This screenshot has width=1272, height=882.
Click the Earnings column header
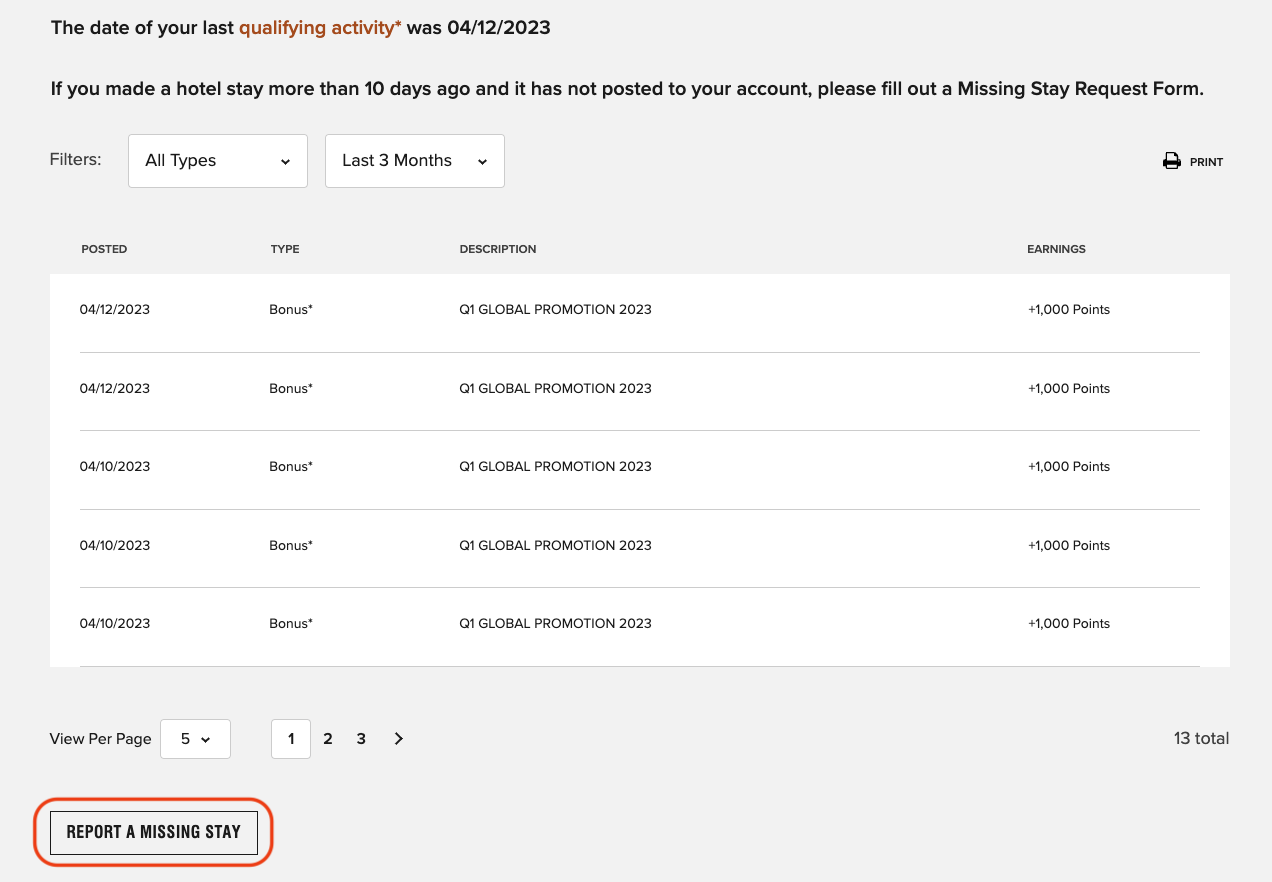[x=1056, y=249]
